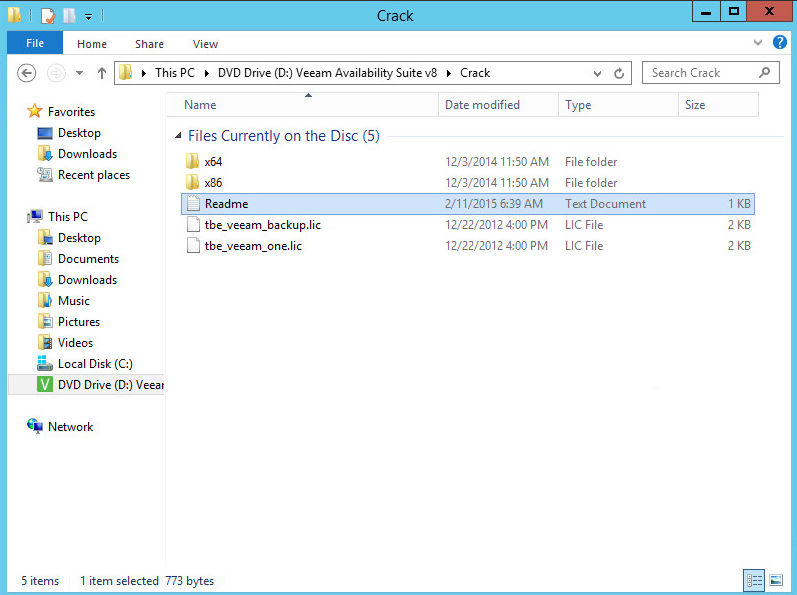Image resolution: width=797 pixels, height=595 pixels.
Task: Open the File menu tab
Action: click(35, 43)
